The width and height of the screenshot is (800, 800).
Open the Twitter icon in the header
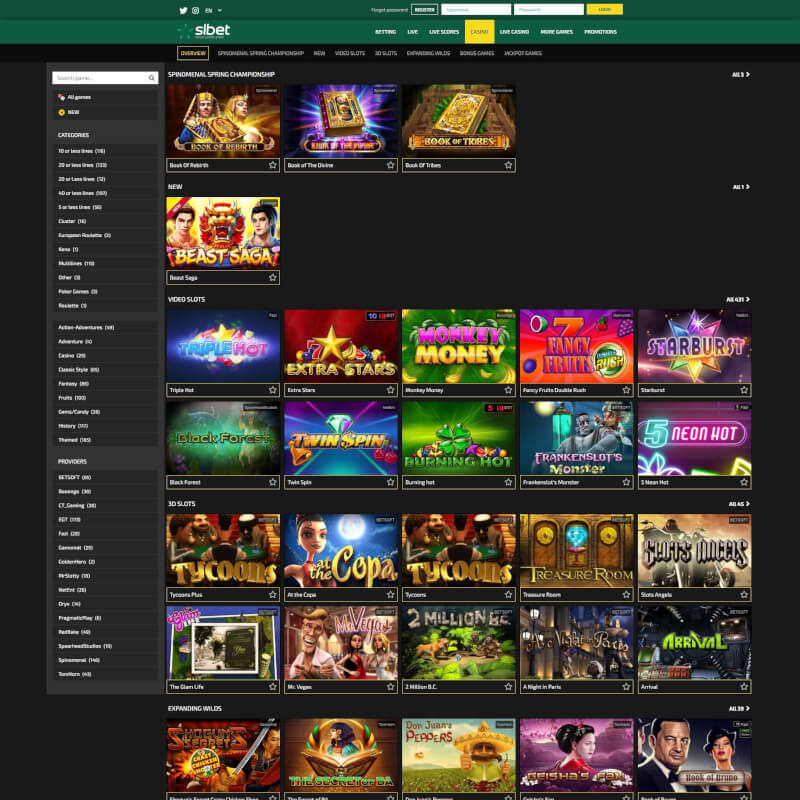coord(183,10)
